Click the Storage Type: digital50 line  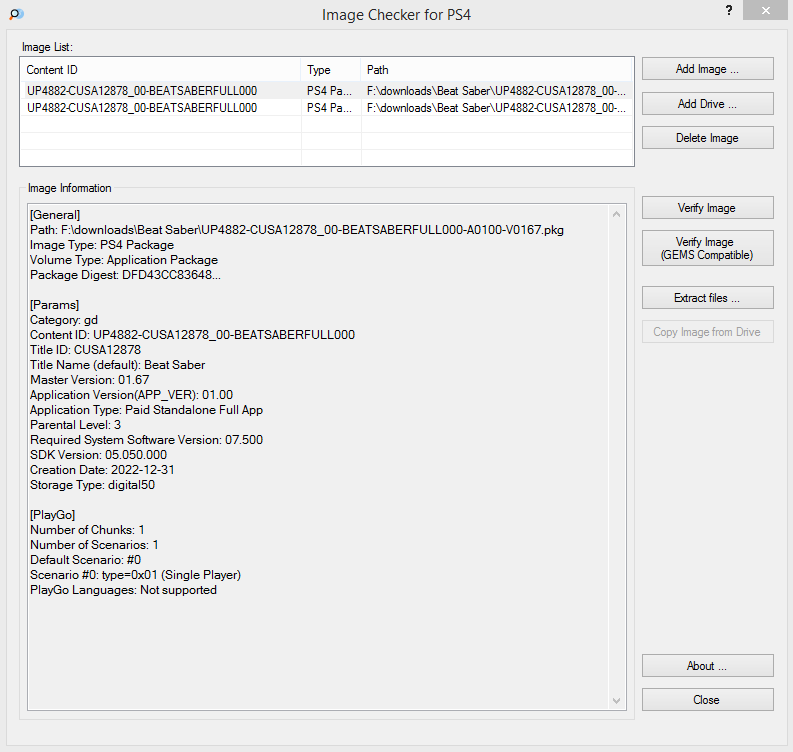coord(93,485)
